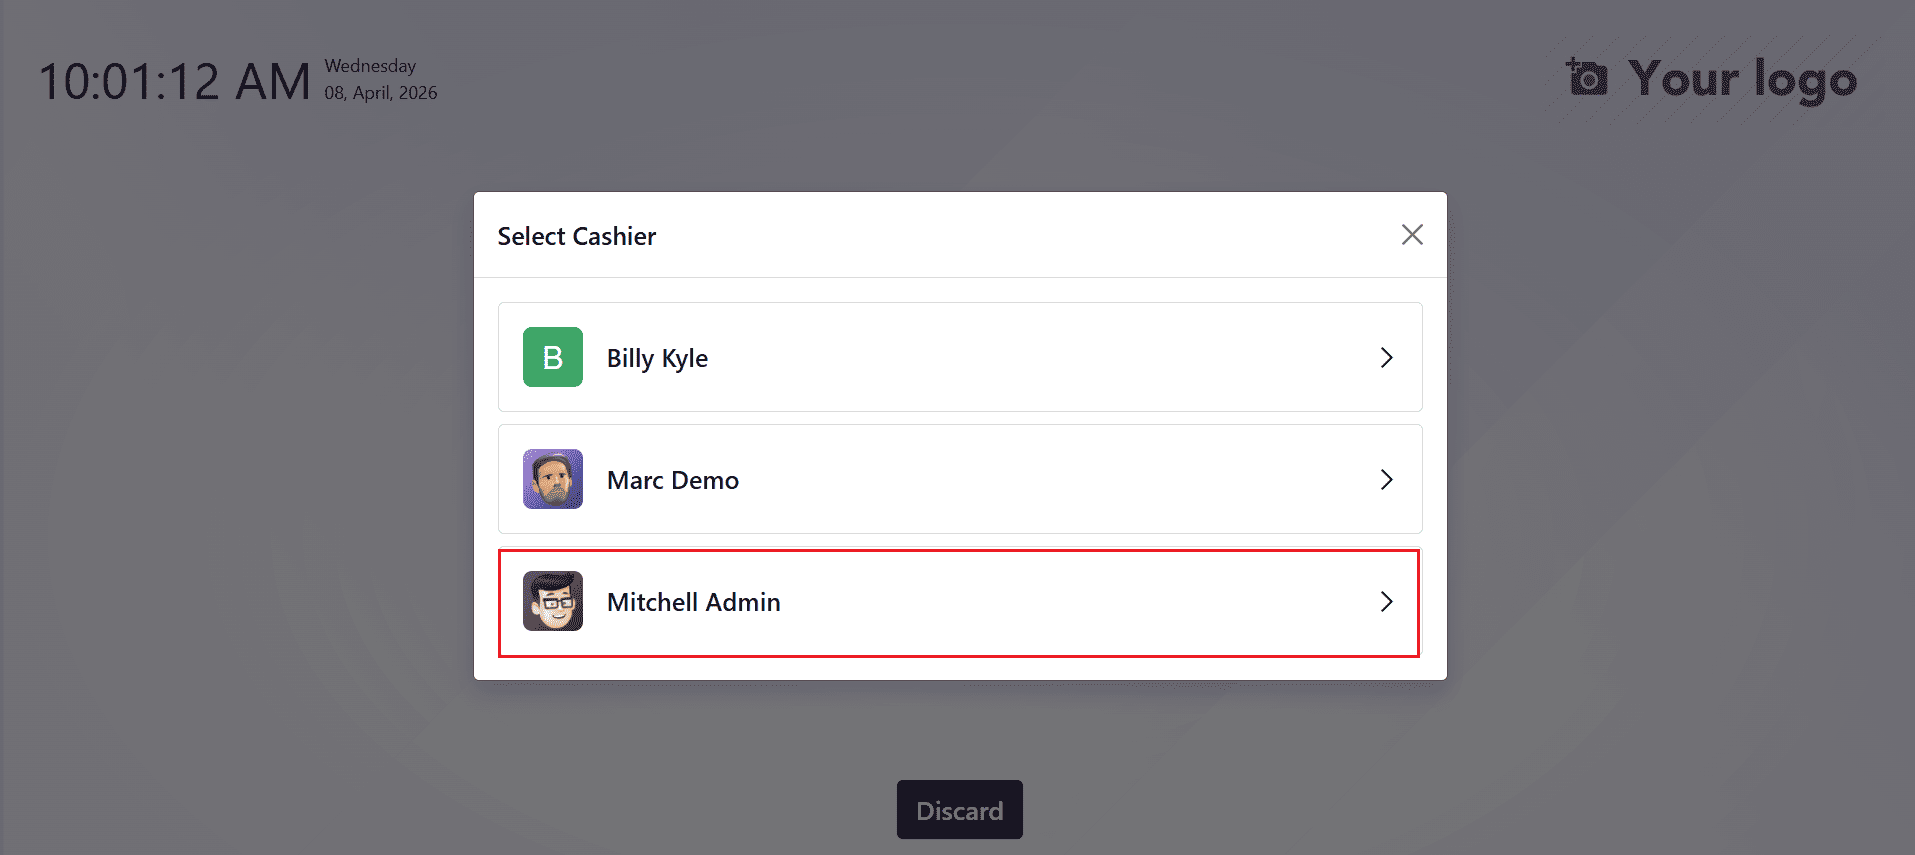Viewport: 1915px width, 855px height.
Task: Open Marc Demo's details with the arrow
Action: tap(1386, 479)
